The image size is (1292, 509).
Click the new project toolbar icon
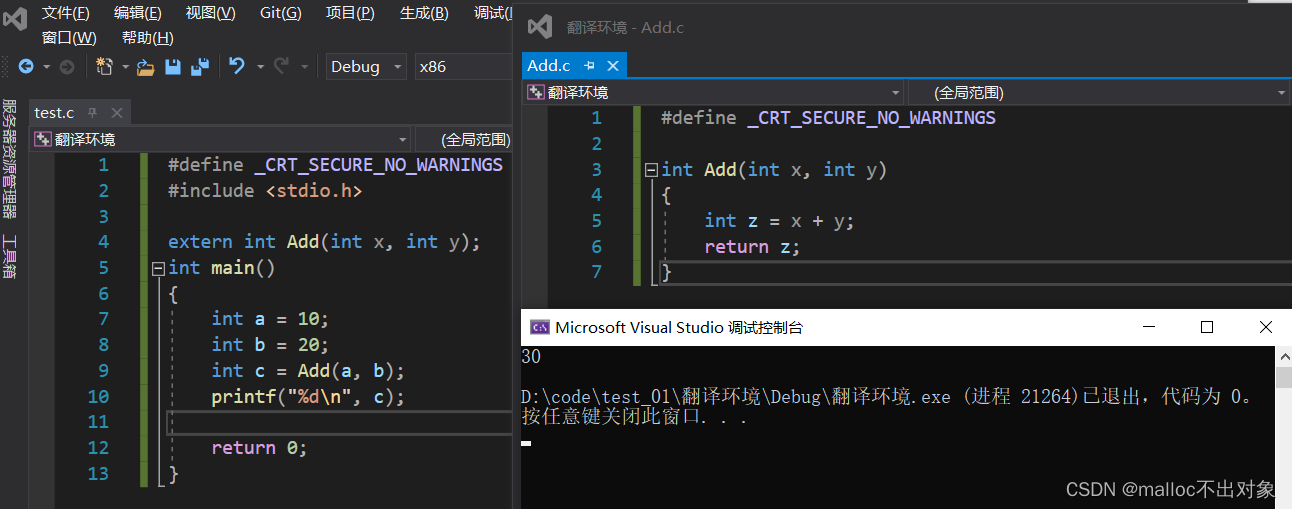coord(104,67)
